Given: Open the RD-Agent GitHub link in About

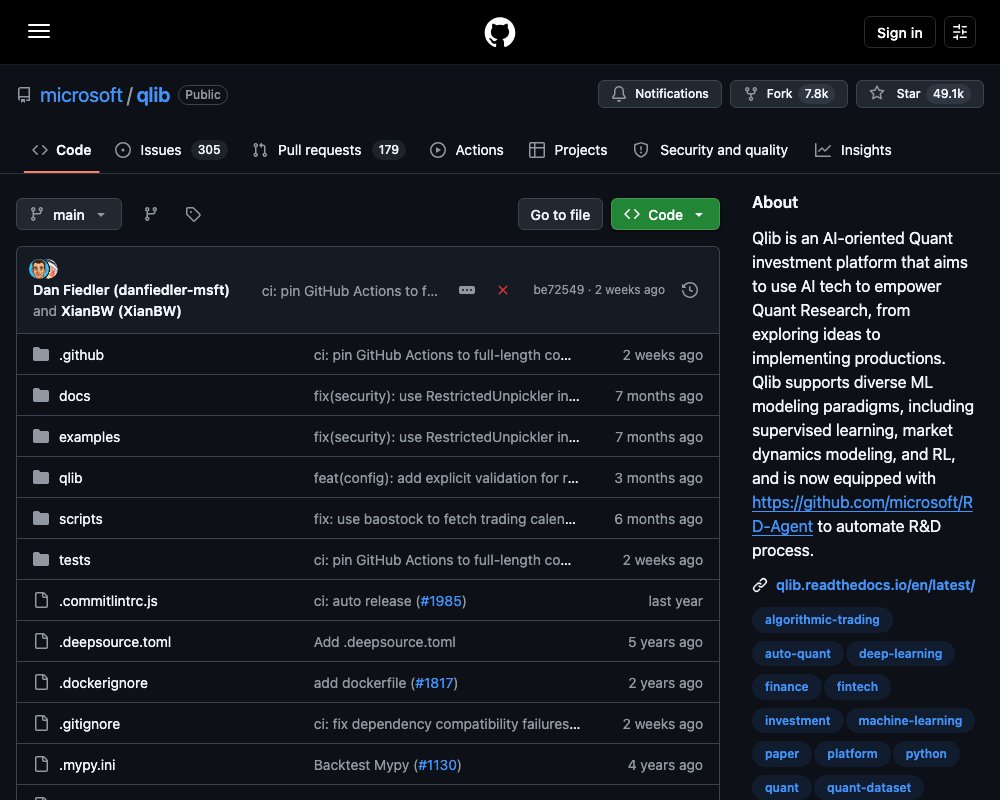Looking at the screenshot, I should [862, 514].
